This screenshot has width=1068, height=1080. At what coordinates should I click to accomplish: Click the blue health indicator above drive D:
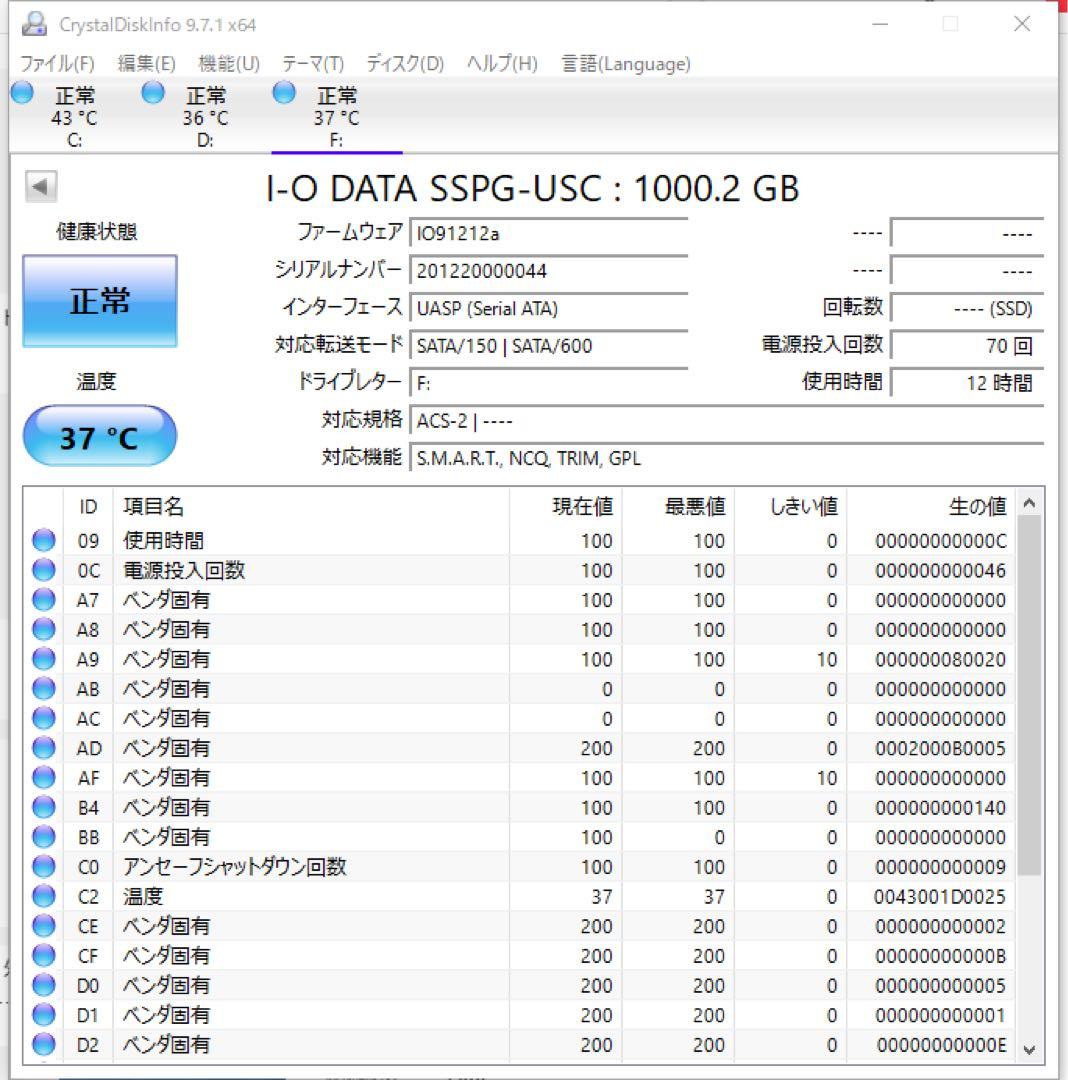[x=152, y=92]
